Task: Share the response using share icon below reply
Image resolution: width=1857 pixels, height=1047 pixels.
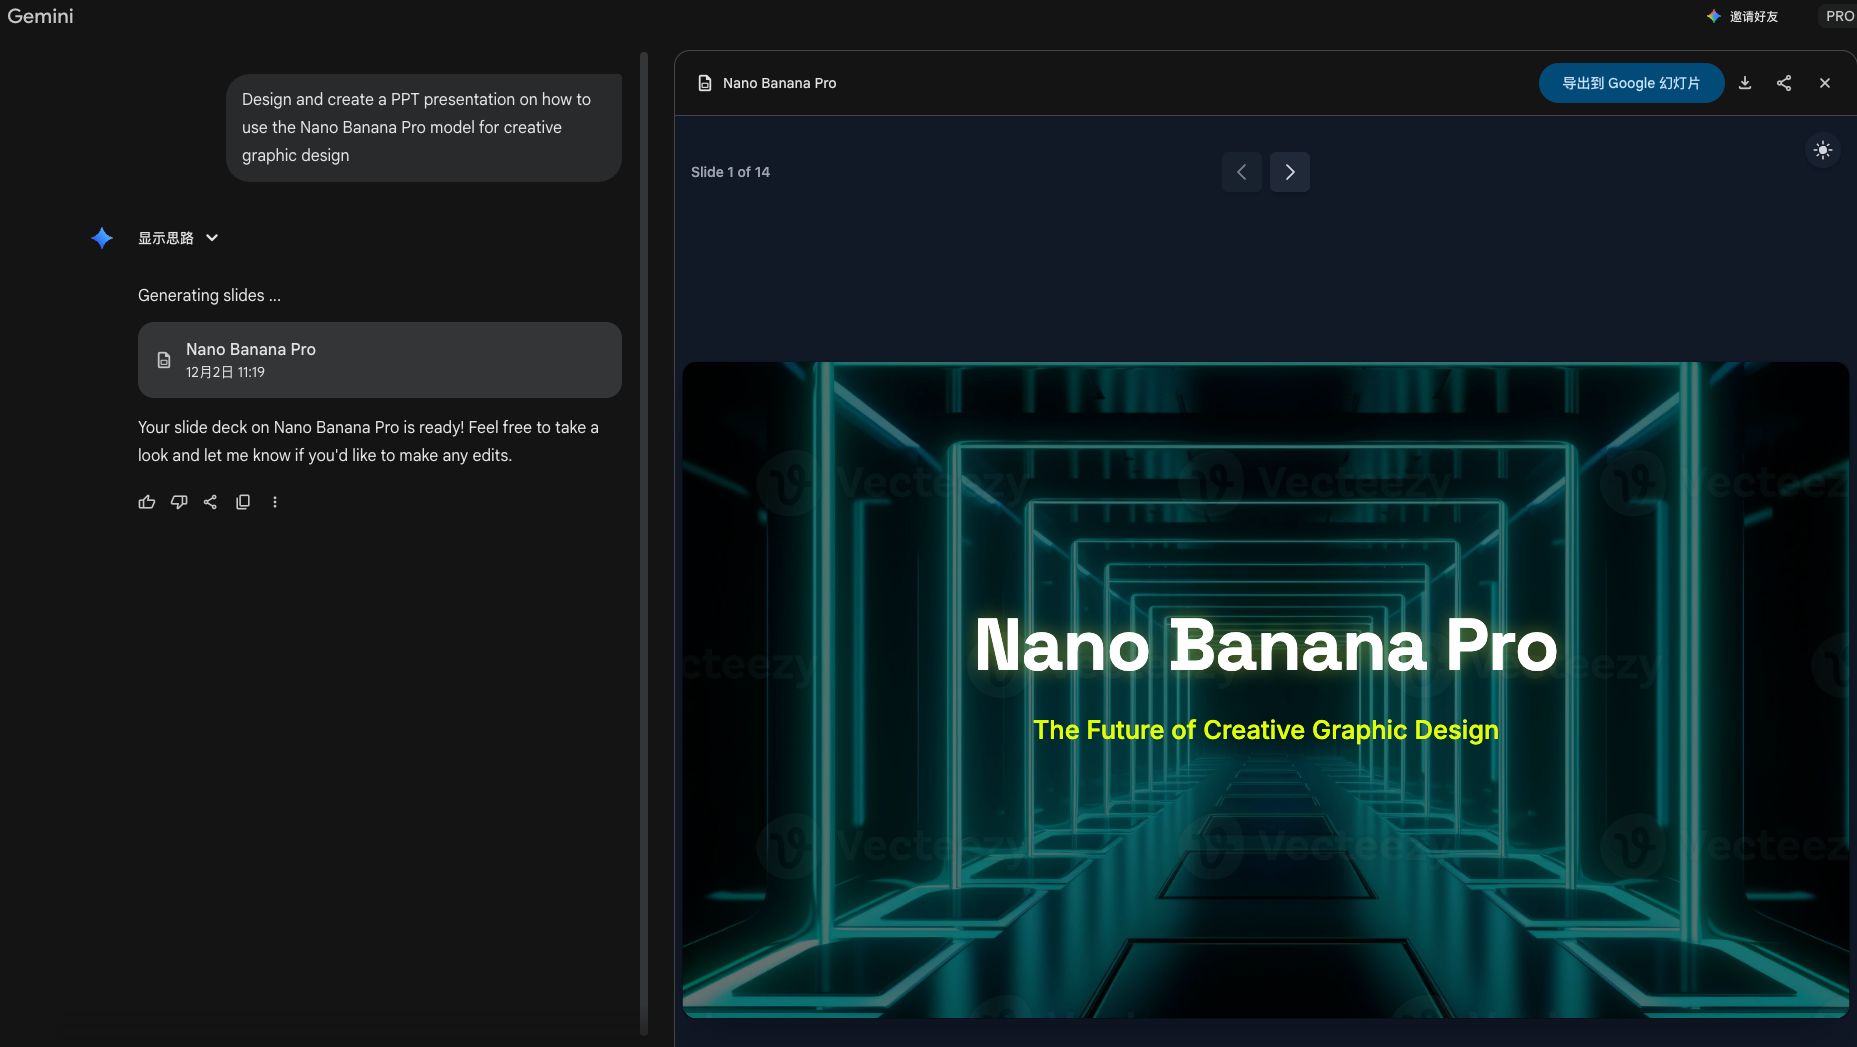Action: point(210,502)
